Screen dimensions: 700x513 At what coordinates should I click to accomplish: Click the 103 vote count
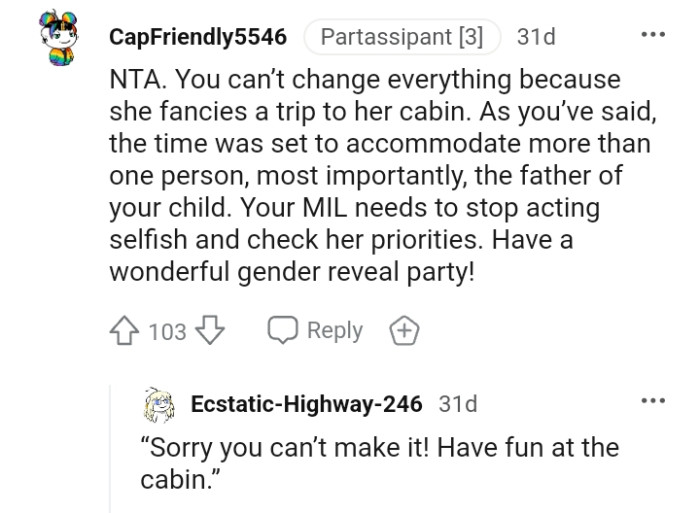166,331
